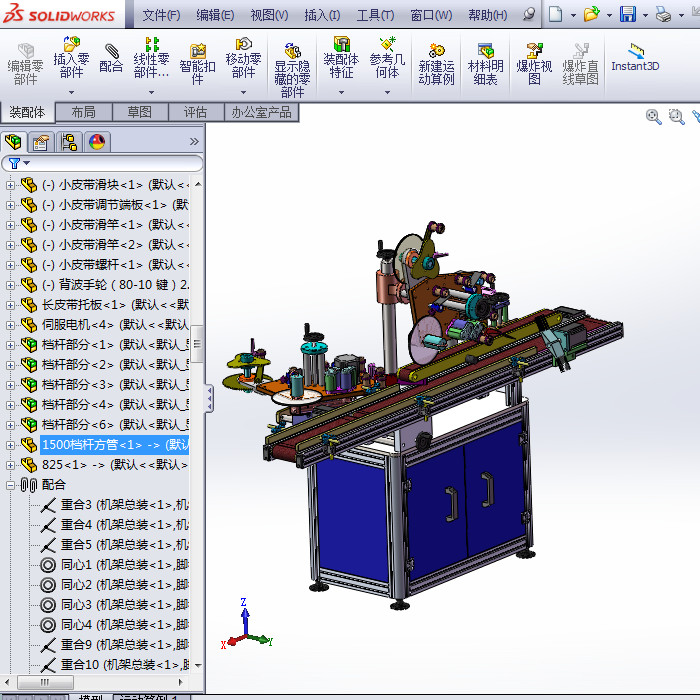
Task: Switch to the 草图 tab
Action: pyautogui.click(x=140, y=112)
